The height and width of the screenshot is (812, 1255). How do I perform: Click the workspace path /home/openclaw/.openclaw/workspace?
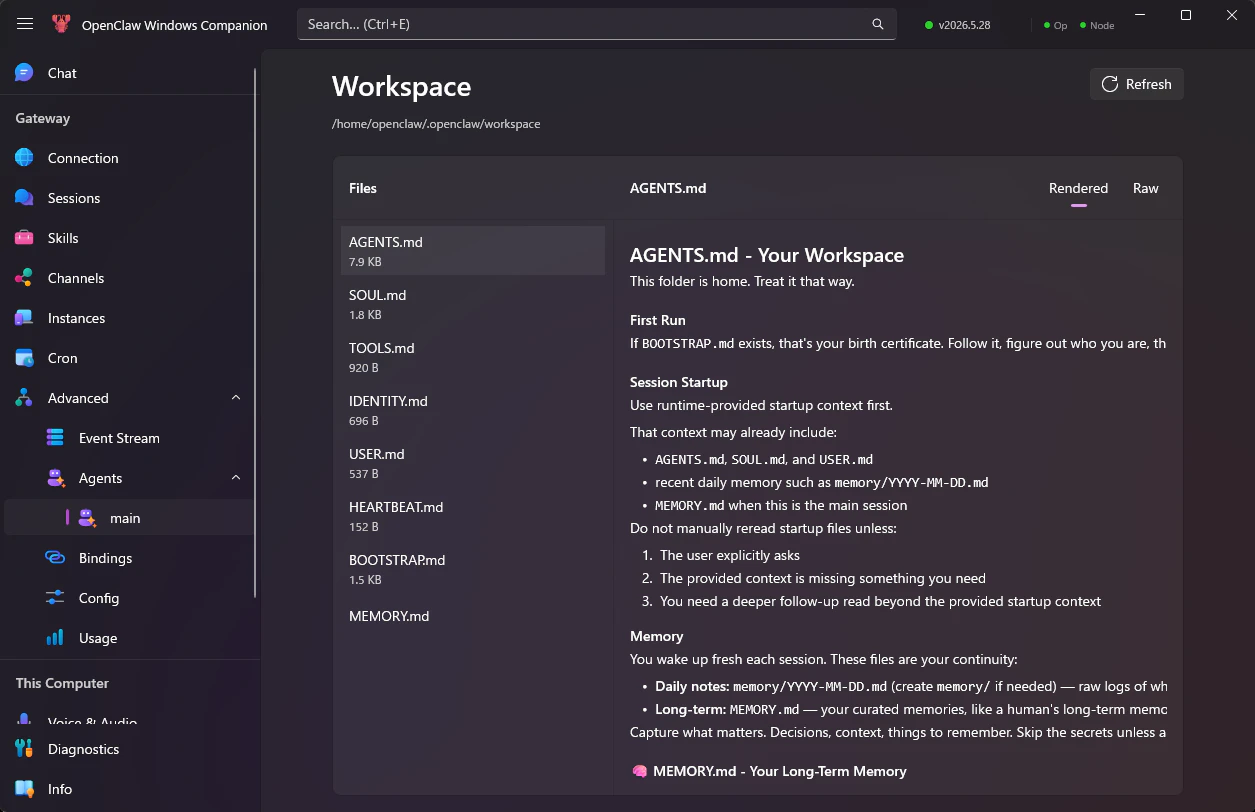point(436,124)
